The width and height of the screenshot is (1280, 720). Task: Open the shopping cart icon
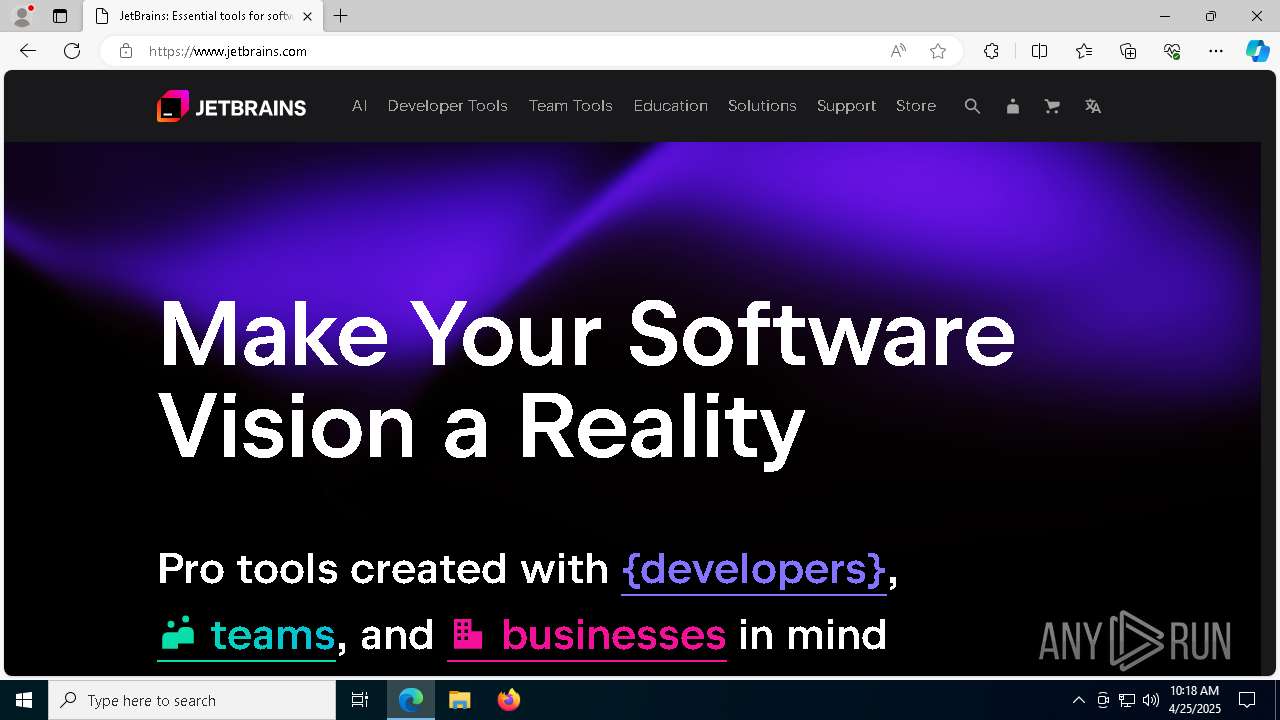click(1052, 106)
